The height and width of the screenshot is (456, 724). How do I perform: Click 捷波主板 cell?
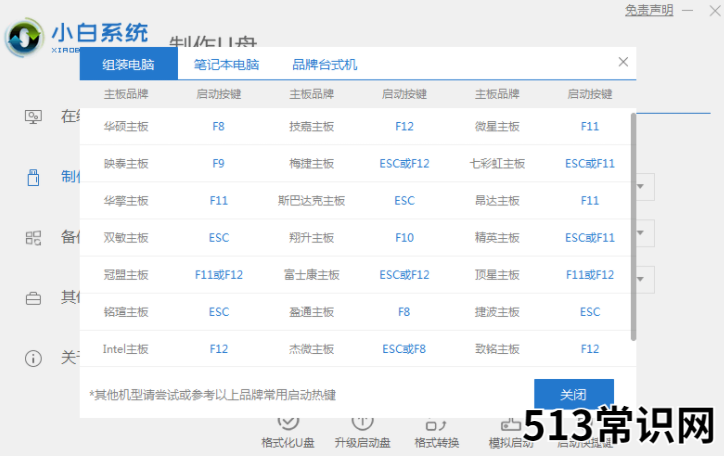coord(497,312)
